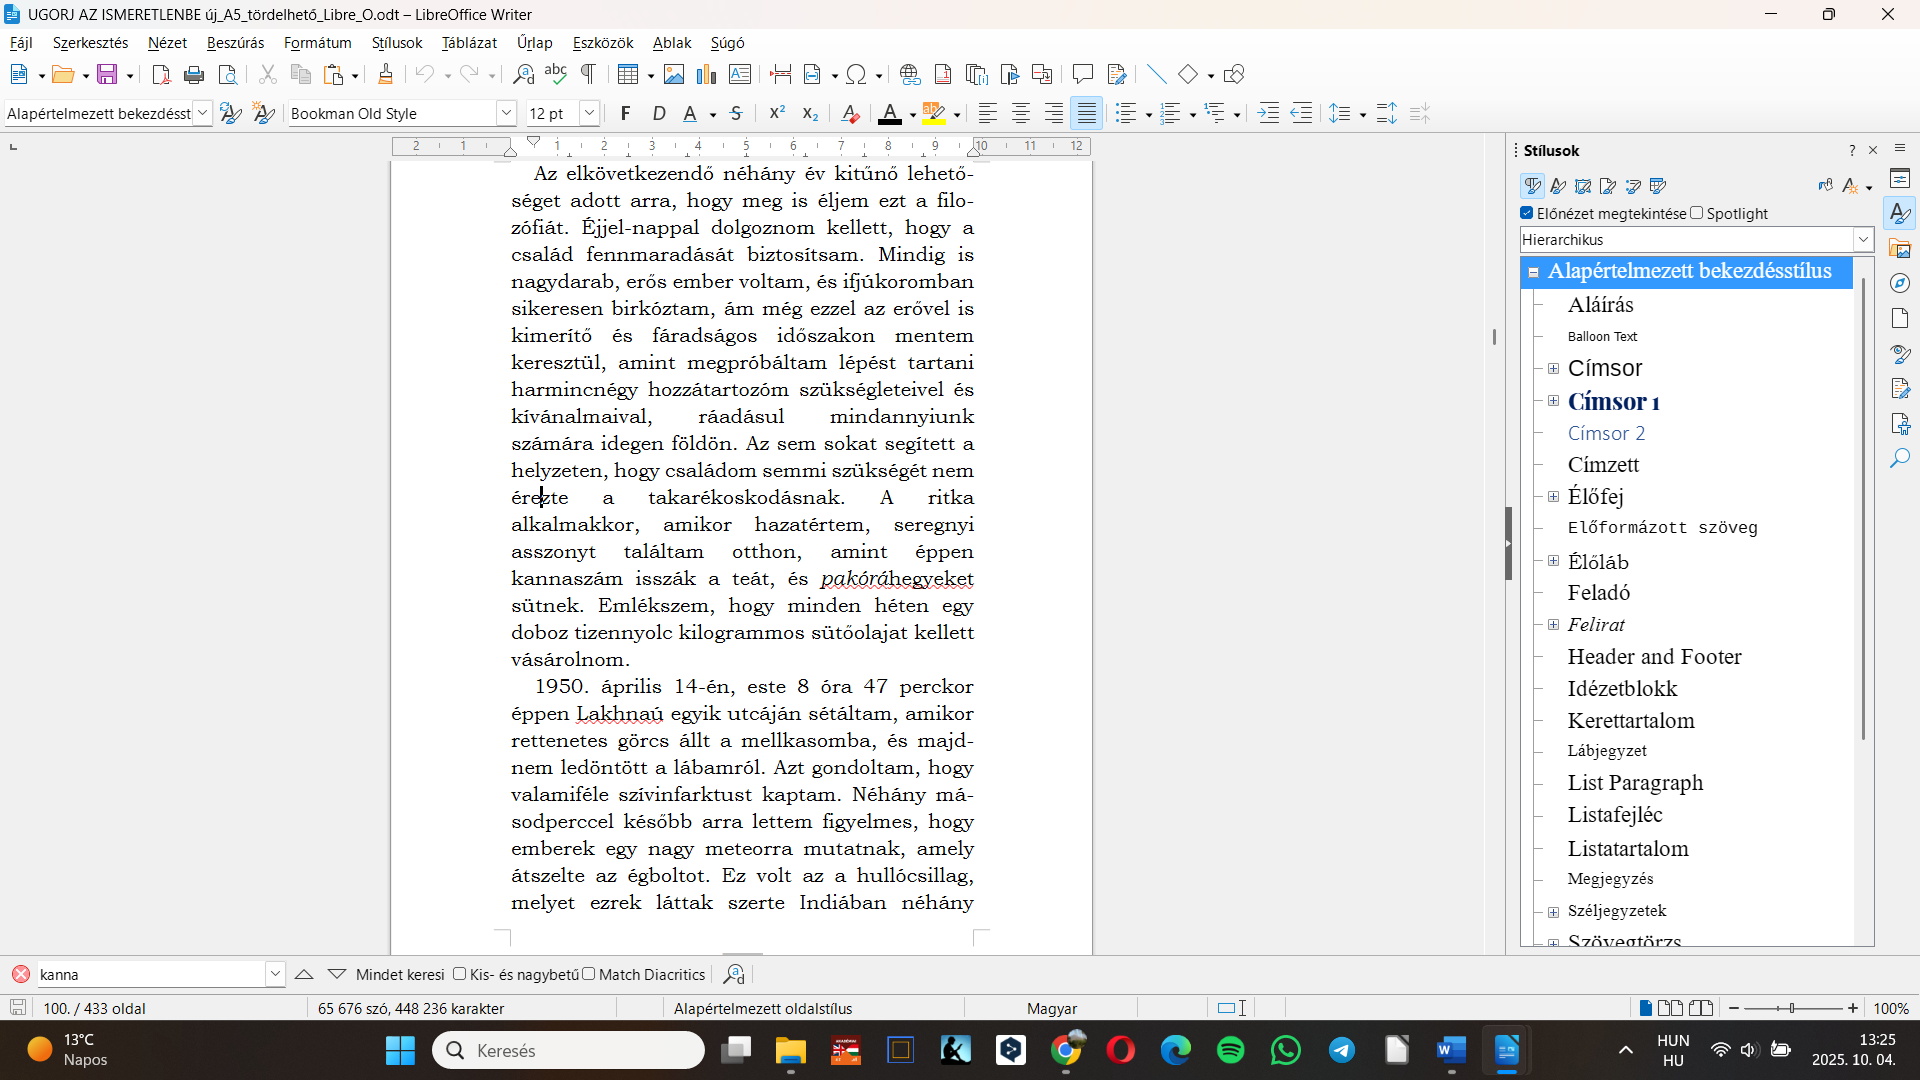Uncheck Előnézet megtekintése checkbox
1920x1080 pixels.
(1527, 213)
